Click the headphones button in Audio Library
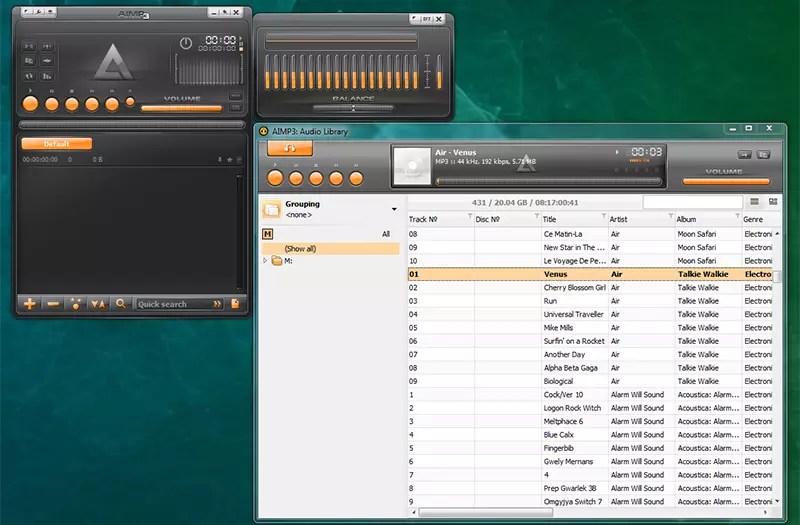Viewport: 800px width, 525px height. (290, 148)
